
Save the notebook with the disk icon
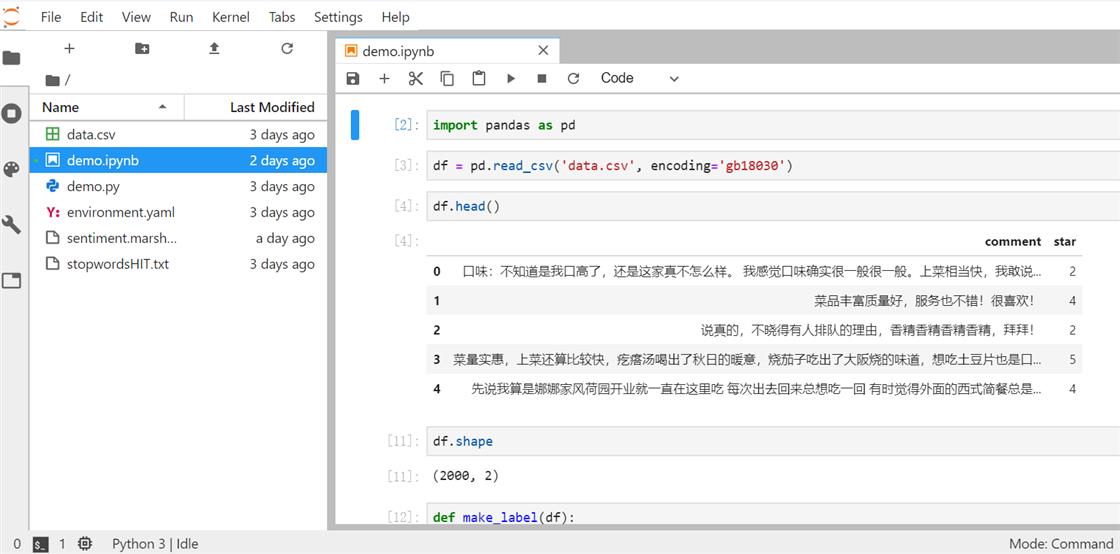352,78
